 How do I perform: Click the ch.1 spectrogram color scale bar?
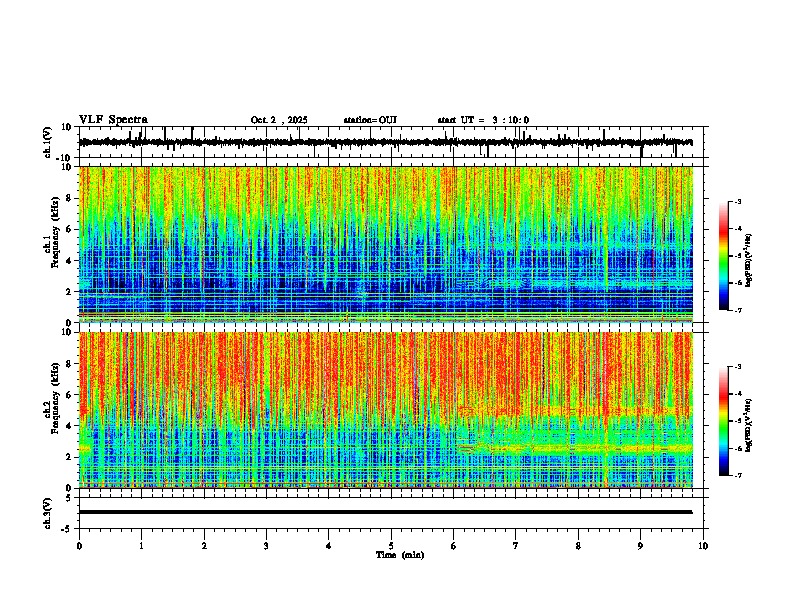tap(724, 256)
